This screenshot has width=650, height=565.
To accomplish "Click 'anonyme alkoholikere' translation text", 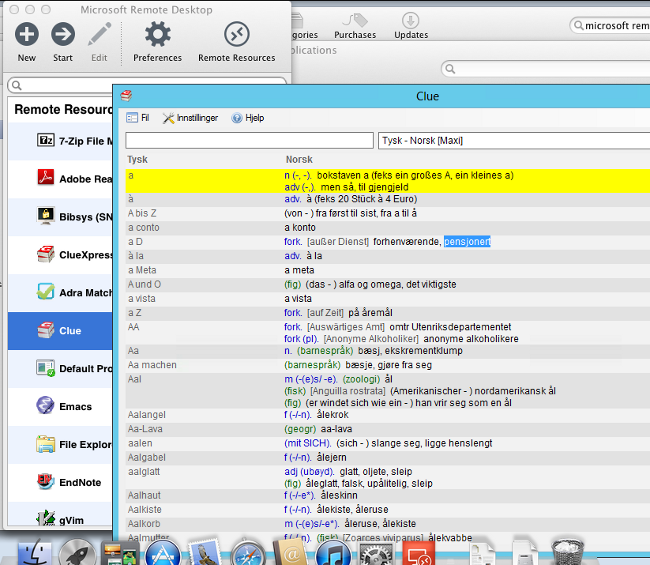I will coord(471,338).
